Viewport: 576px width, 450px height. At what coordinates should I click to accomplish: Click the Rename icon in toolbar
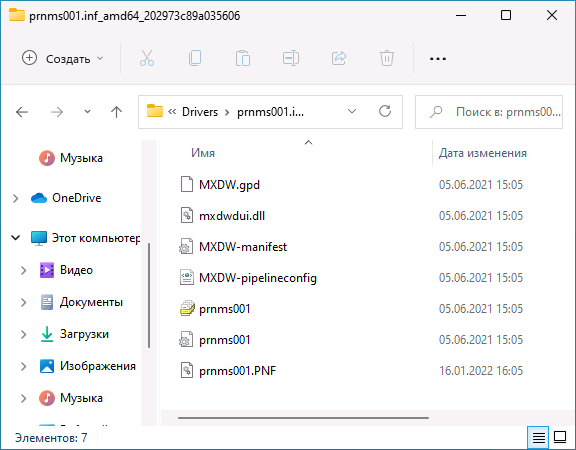(x=291, y=58)
